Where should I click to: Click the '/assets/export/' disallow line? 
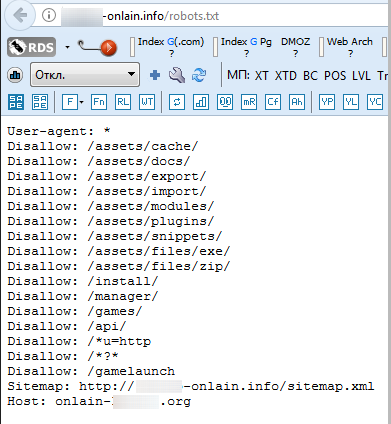pos(107,176)
